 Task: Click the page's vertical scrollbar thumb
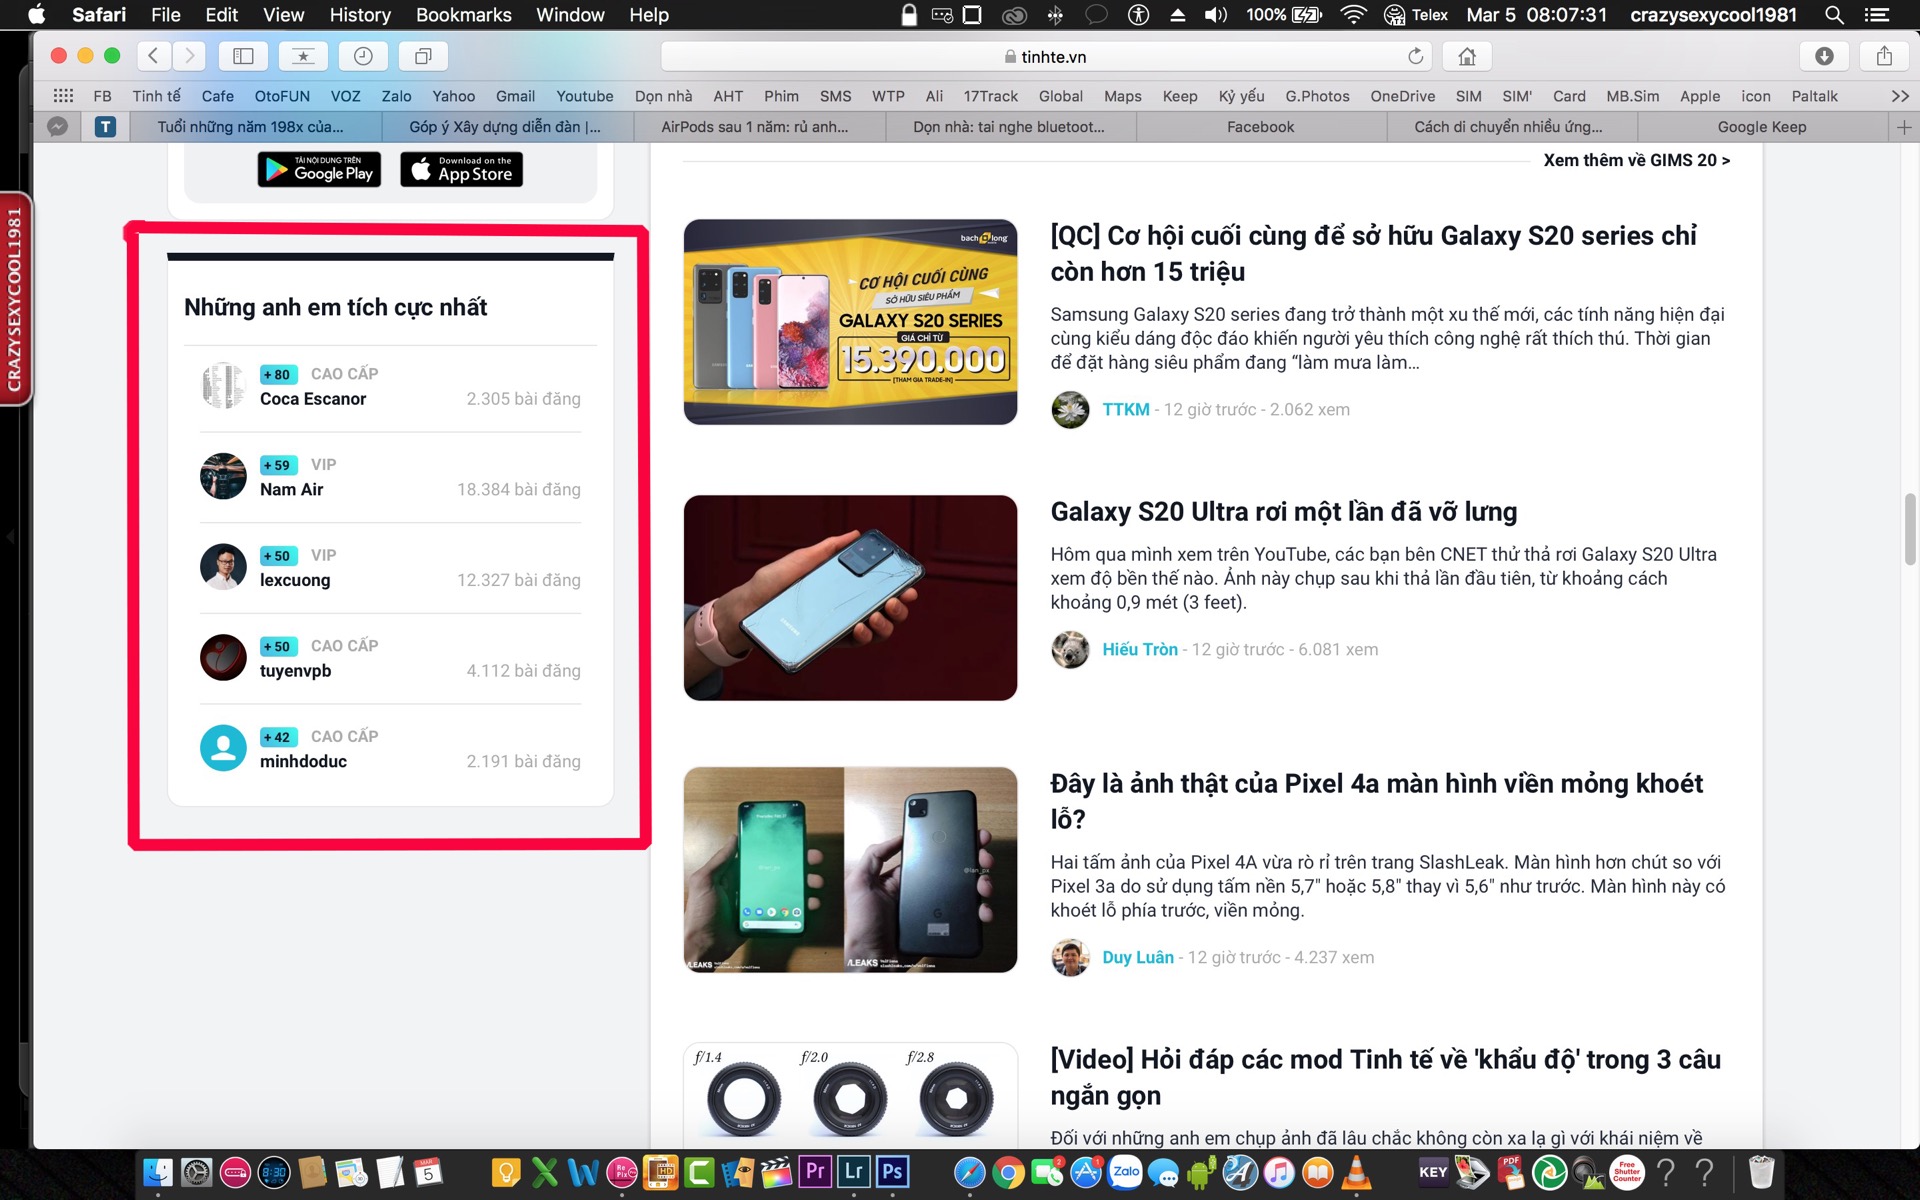1910,530
